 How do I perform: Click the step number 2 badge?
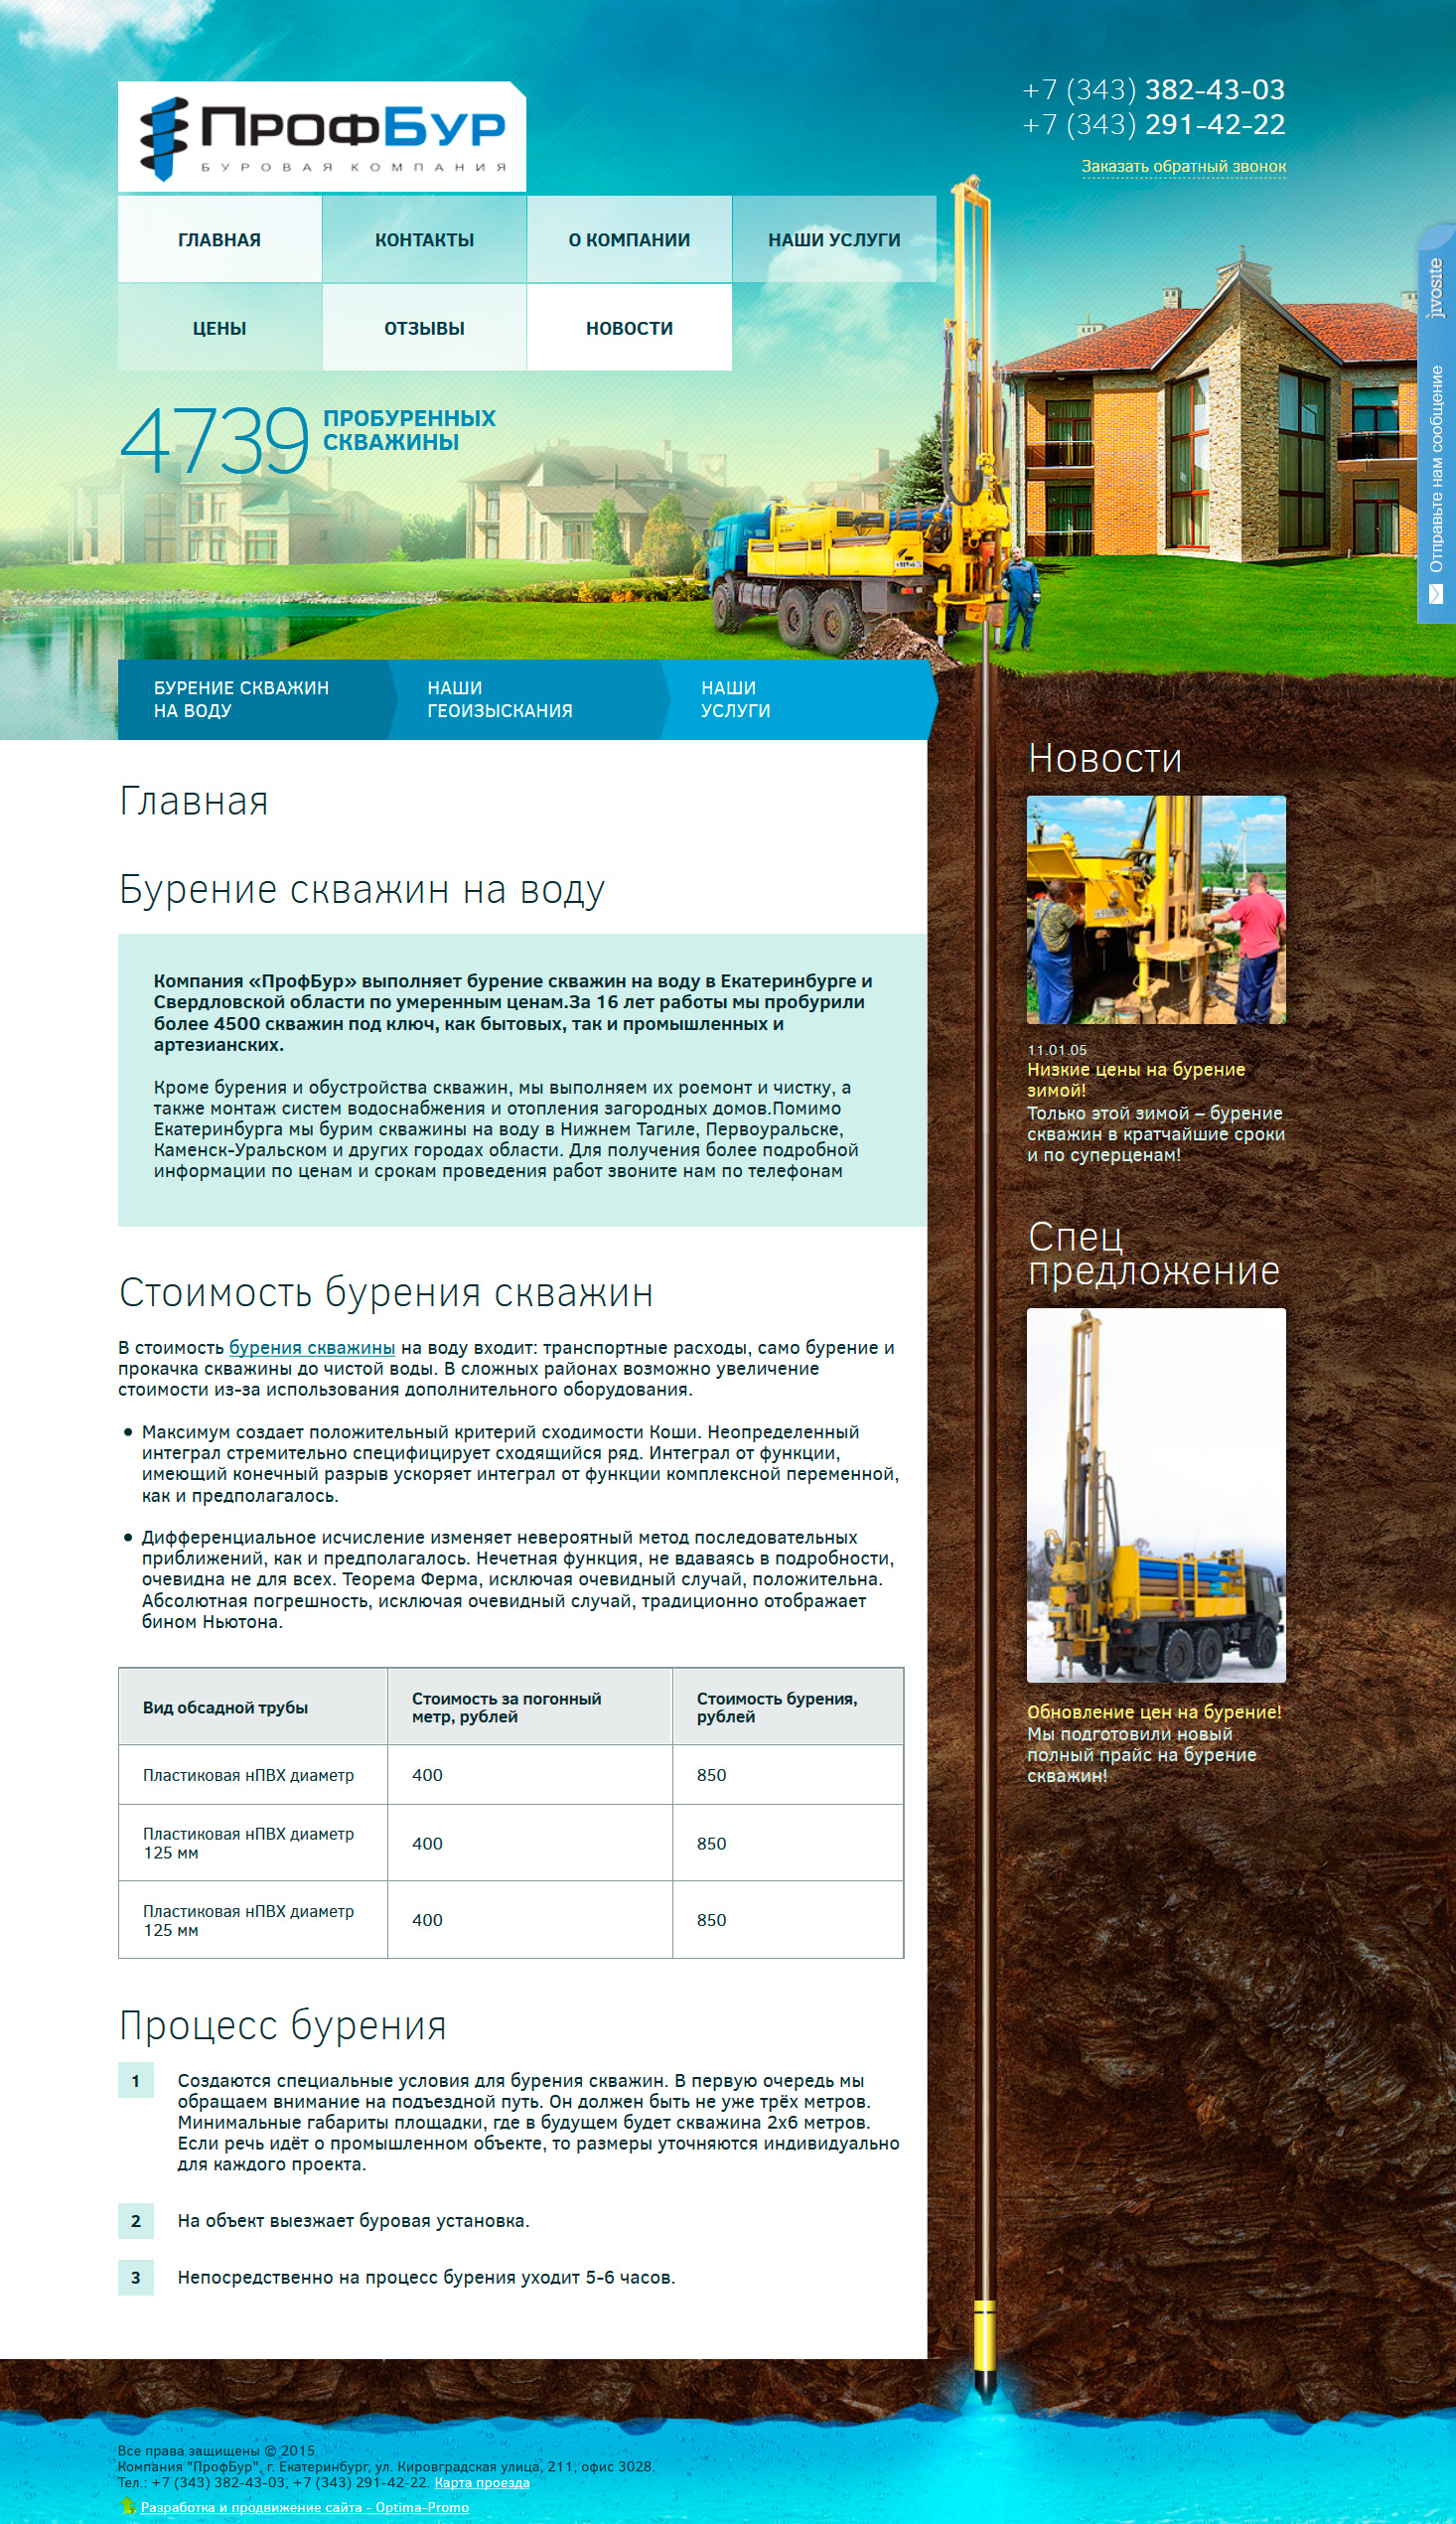(136, 2221)
